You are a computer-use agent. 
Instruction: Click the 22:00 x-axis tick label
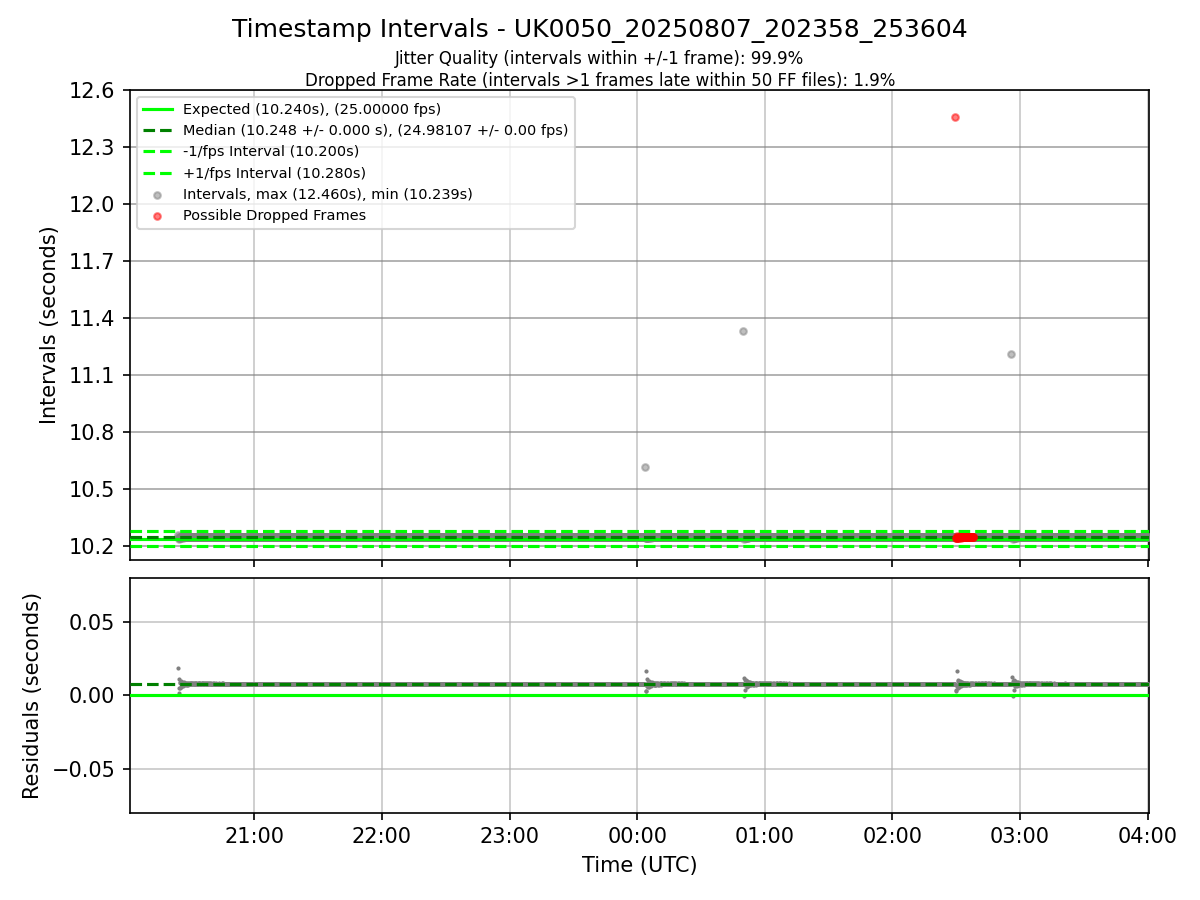tap(382, 835)
